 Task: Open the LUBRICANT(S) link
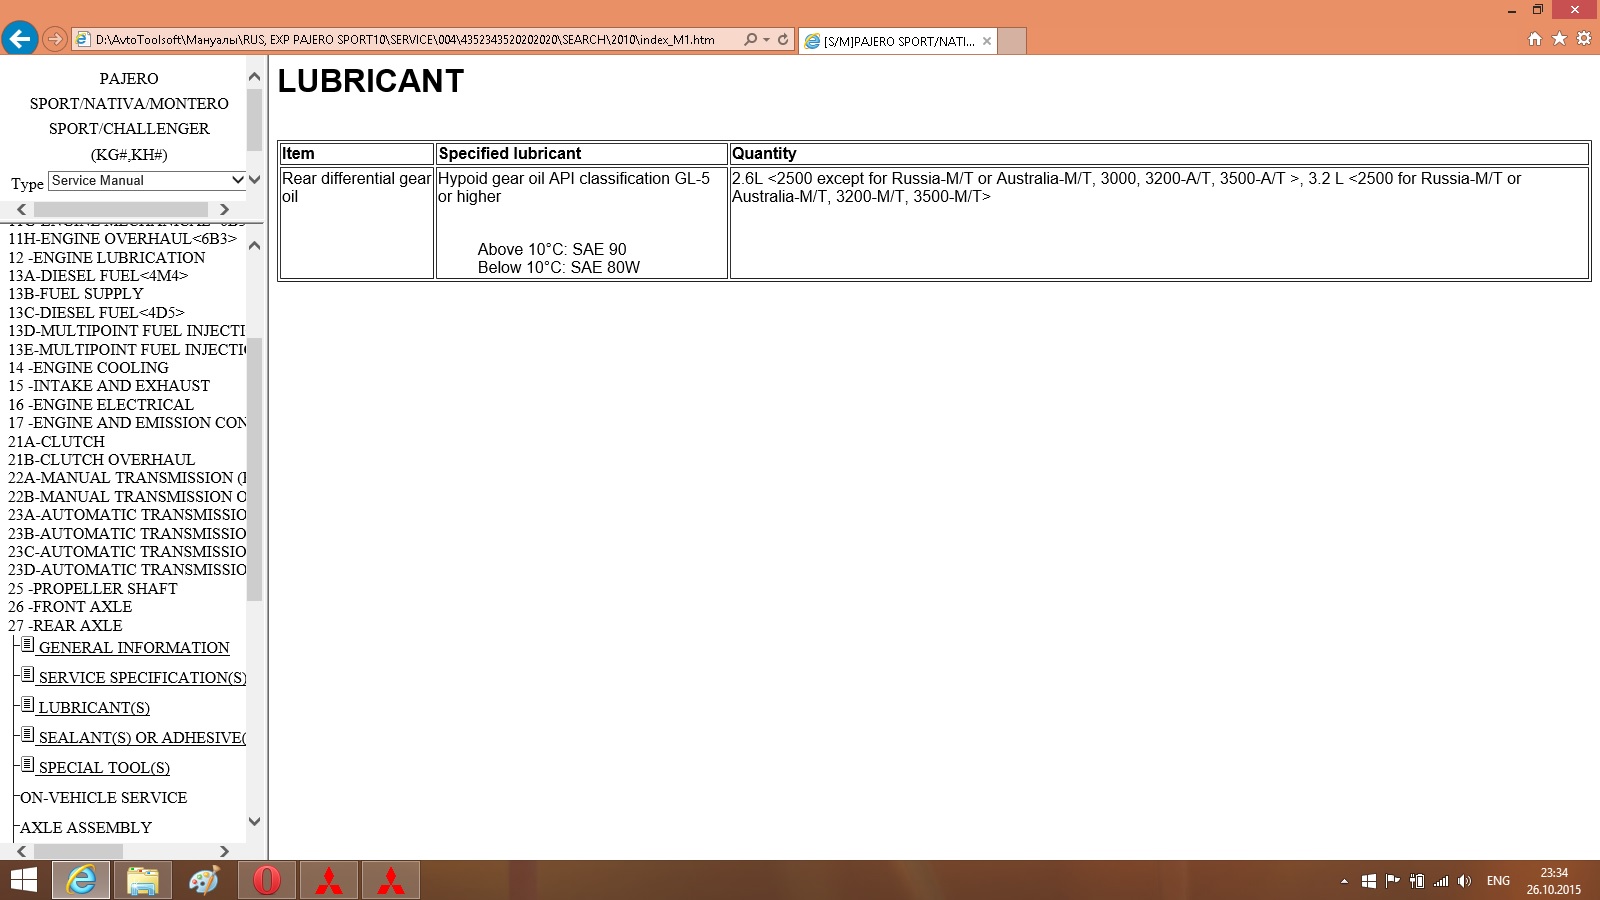click(94, 708)
